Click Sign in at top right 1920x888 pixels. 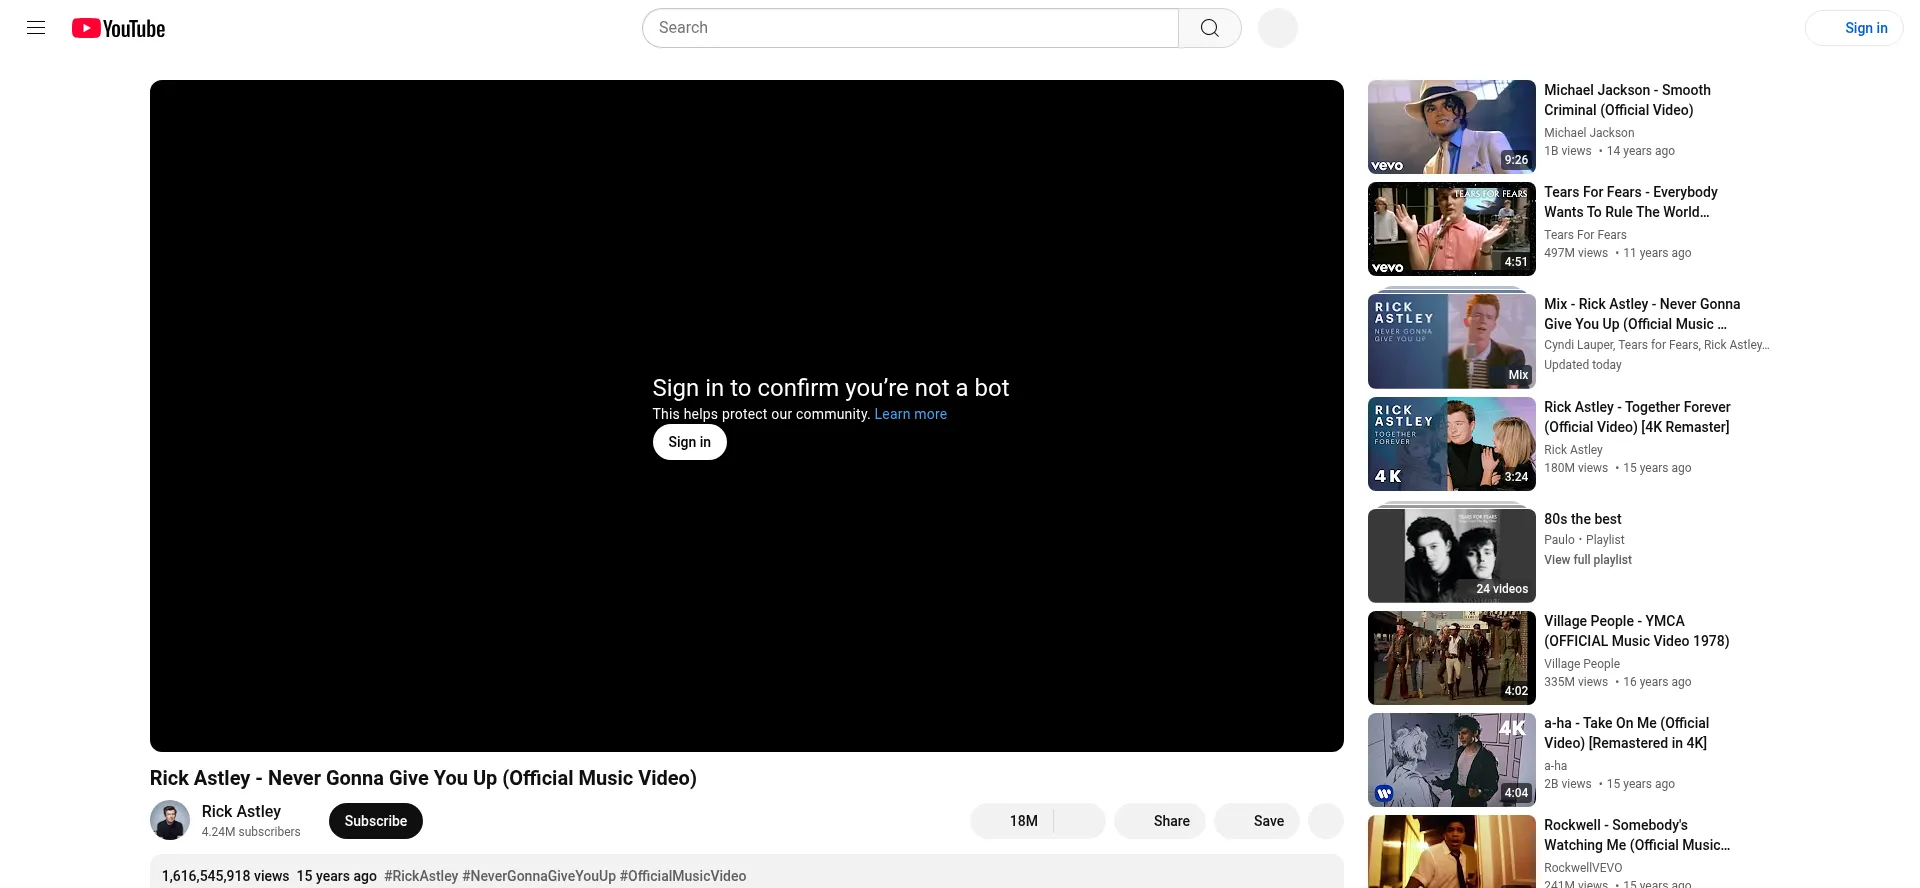1855,28
